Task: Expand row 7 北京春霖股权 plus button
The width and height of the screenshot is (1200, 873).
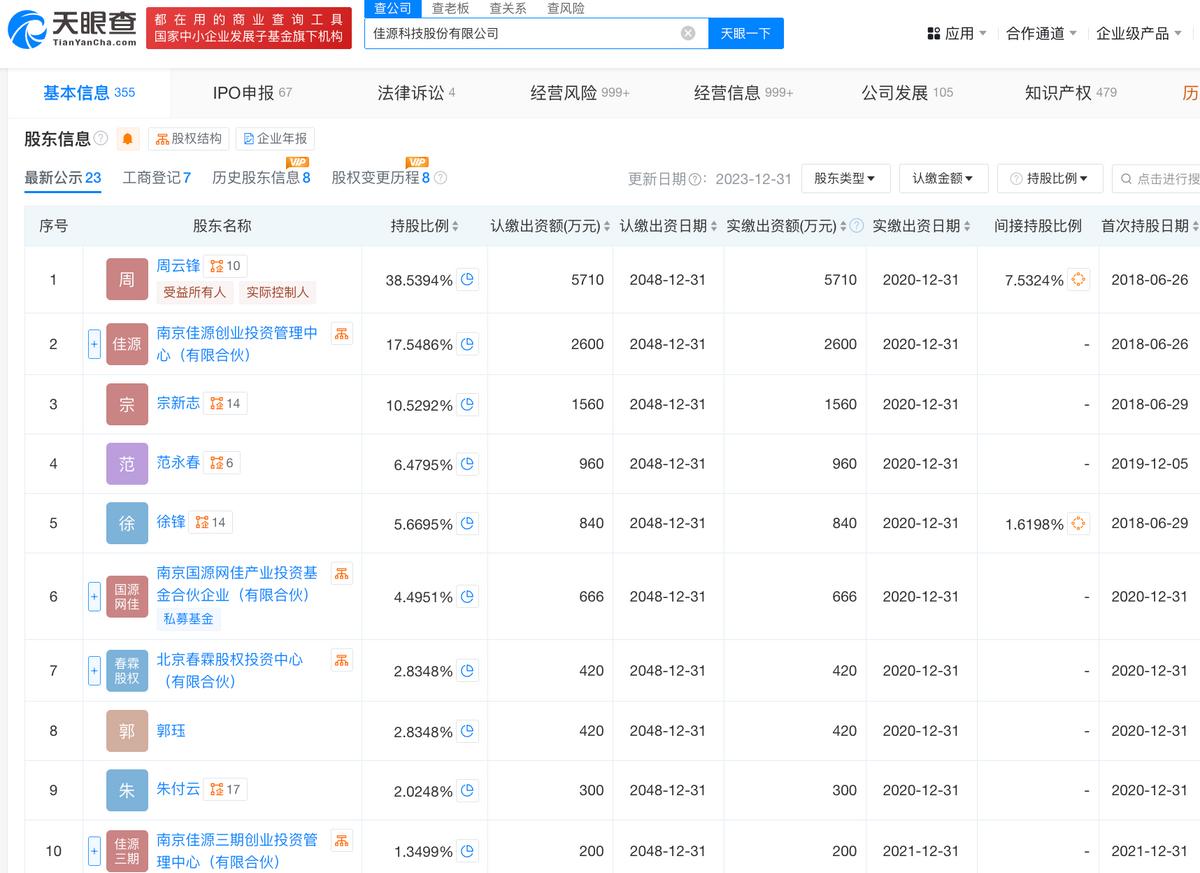Action: click(x=94, y=671)
